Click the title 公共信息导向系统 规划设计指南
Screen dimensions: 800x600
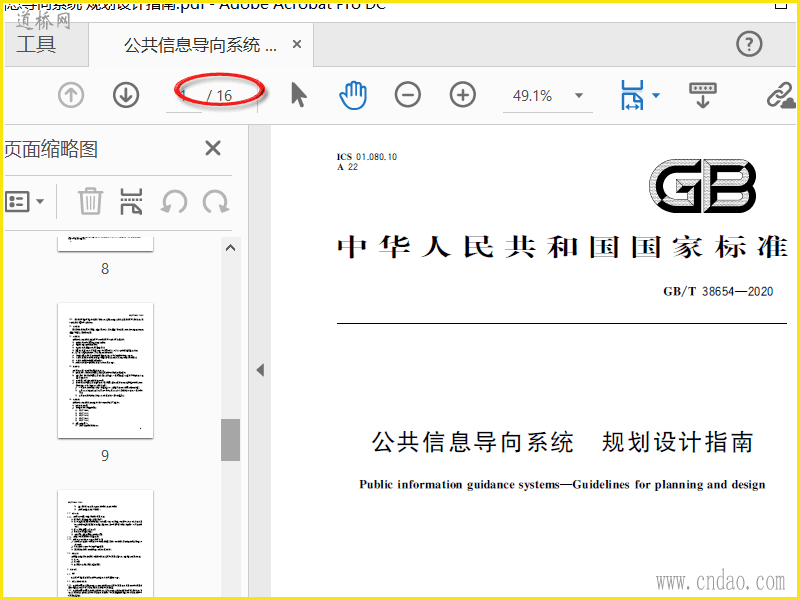click(x=562, y=442)
